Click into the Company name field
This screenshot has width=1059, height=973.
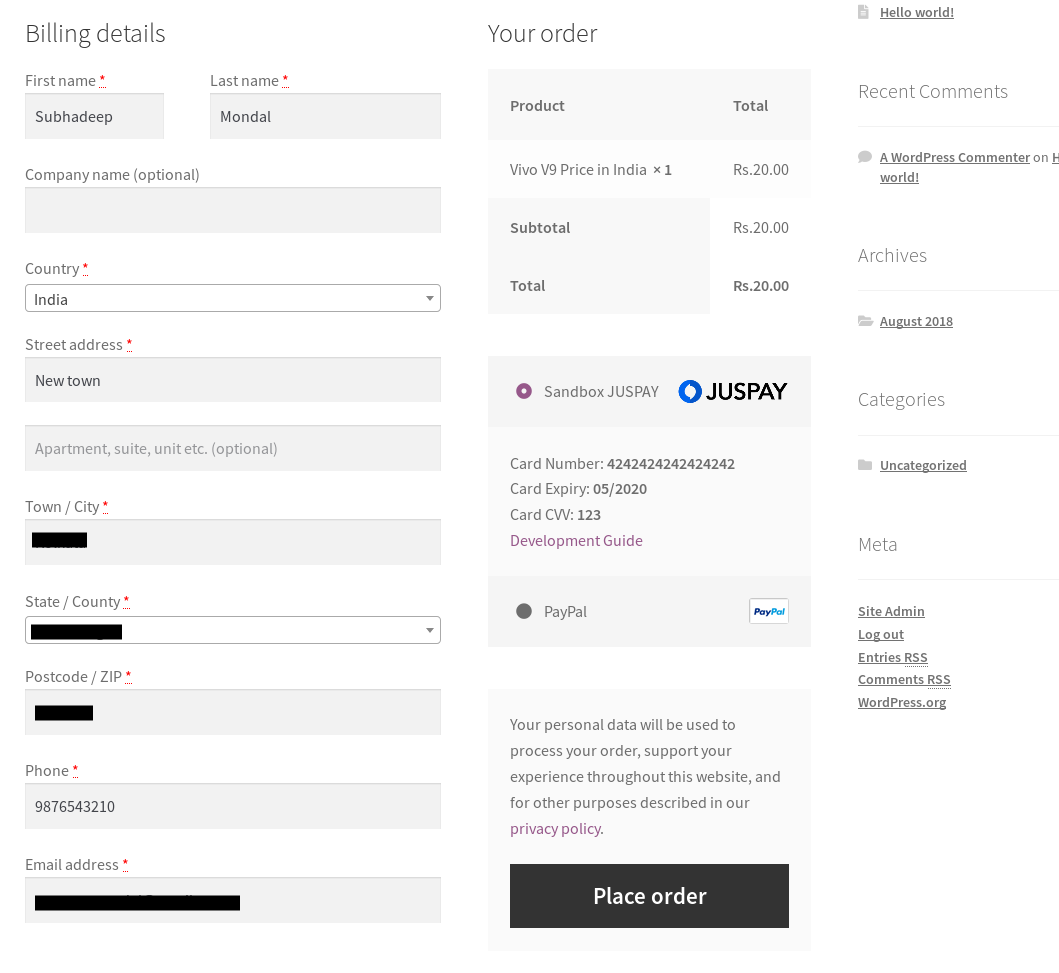pos(232,210)
